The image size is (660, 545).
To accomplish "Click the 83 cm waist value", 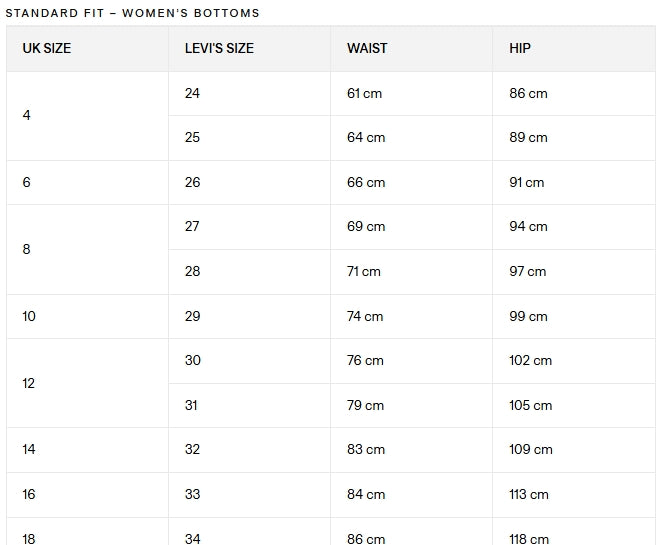I will tap(366, 449).
